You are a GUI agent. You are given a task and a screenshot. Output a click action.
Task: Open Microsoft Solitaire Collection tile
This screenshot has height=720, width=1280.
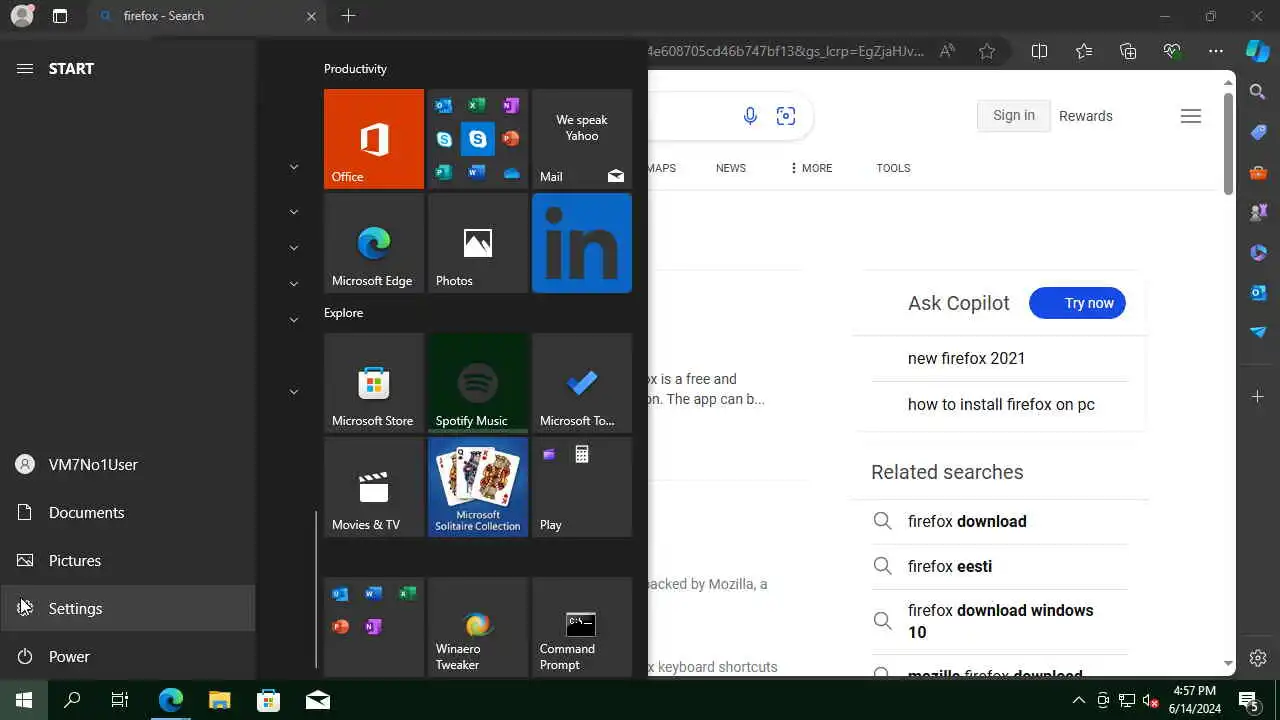click(478, 487)
